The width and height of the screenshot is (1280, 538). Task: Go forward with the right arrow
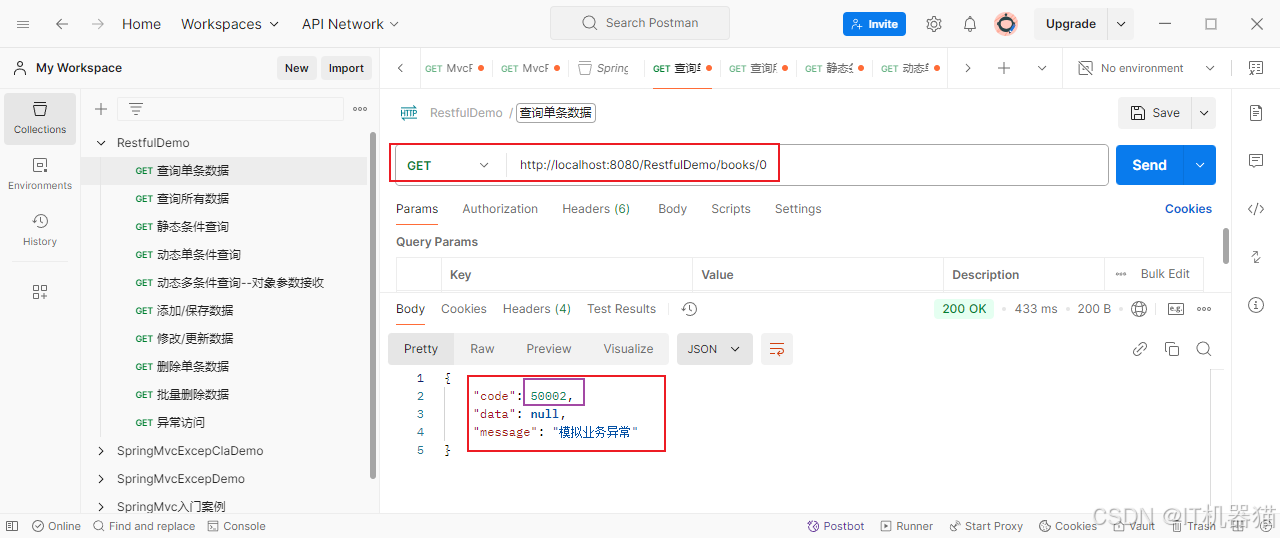point(98,24)
